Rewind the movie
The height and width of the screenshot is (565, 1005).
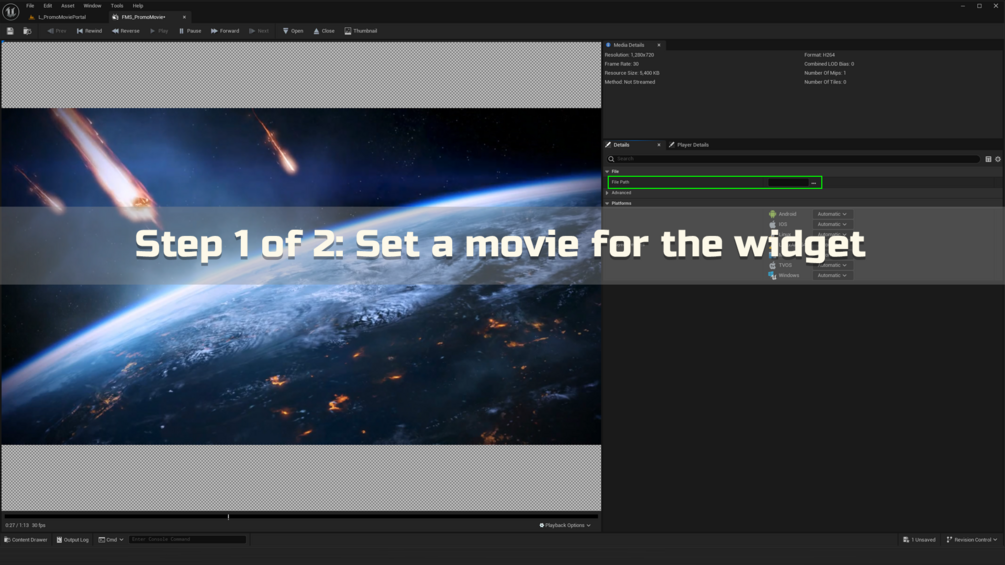89,31
